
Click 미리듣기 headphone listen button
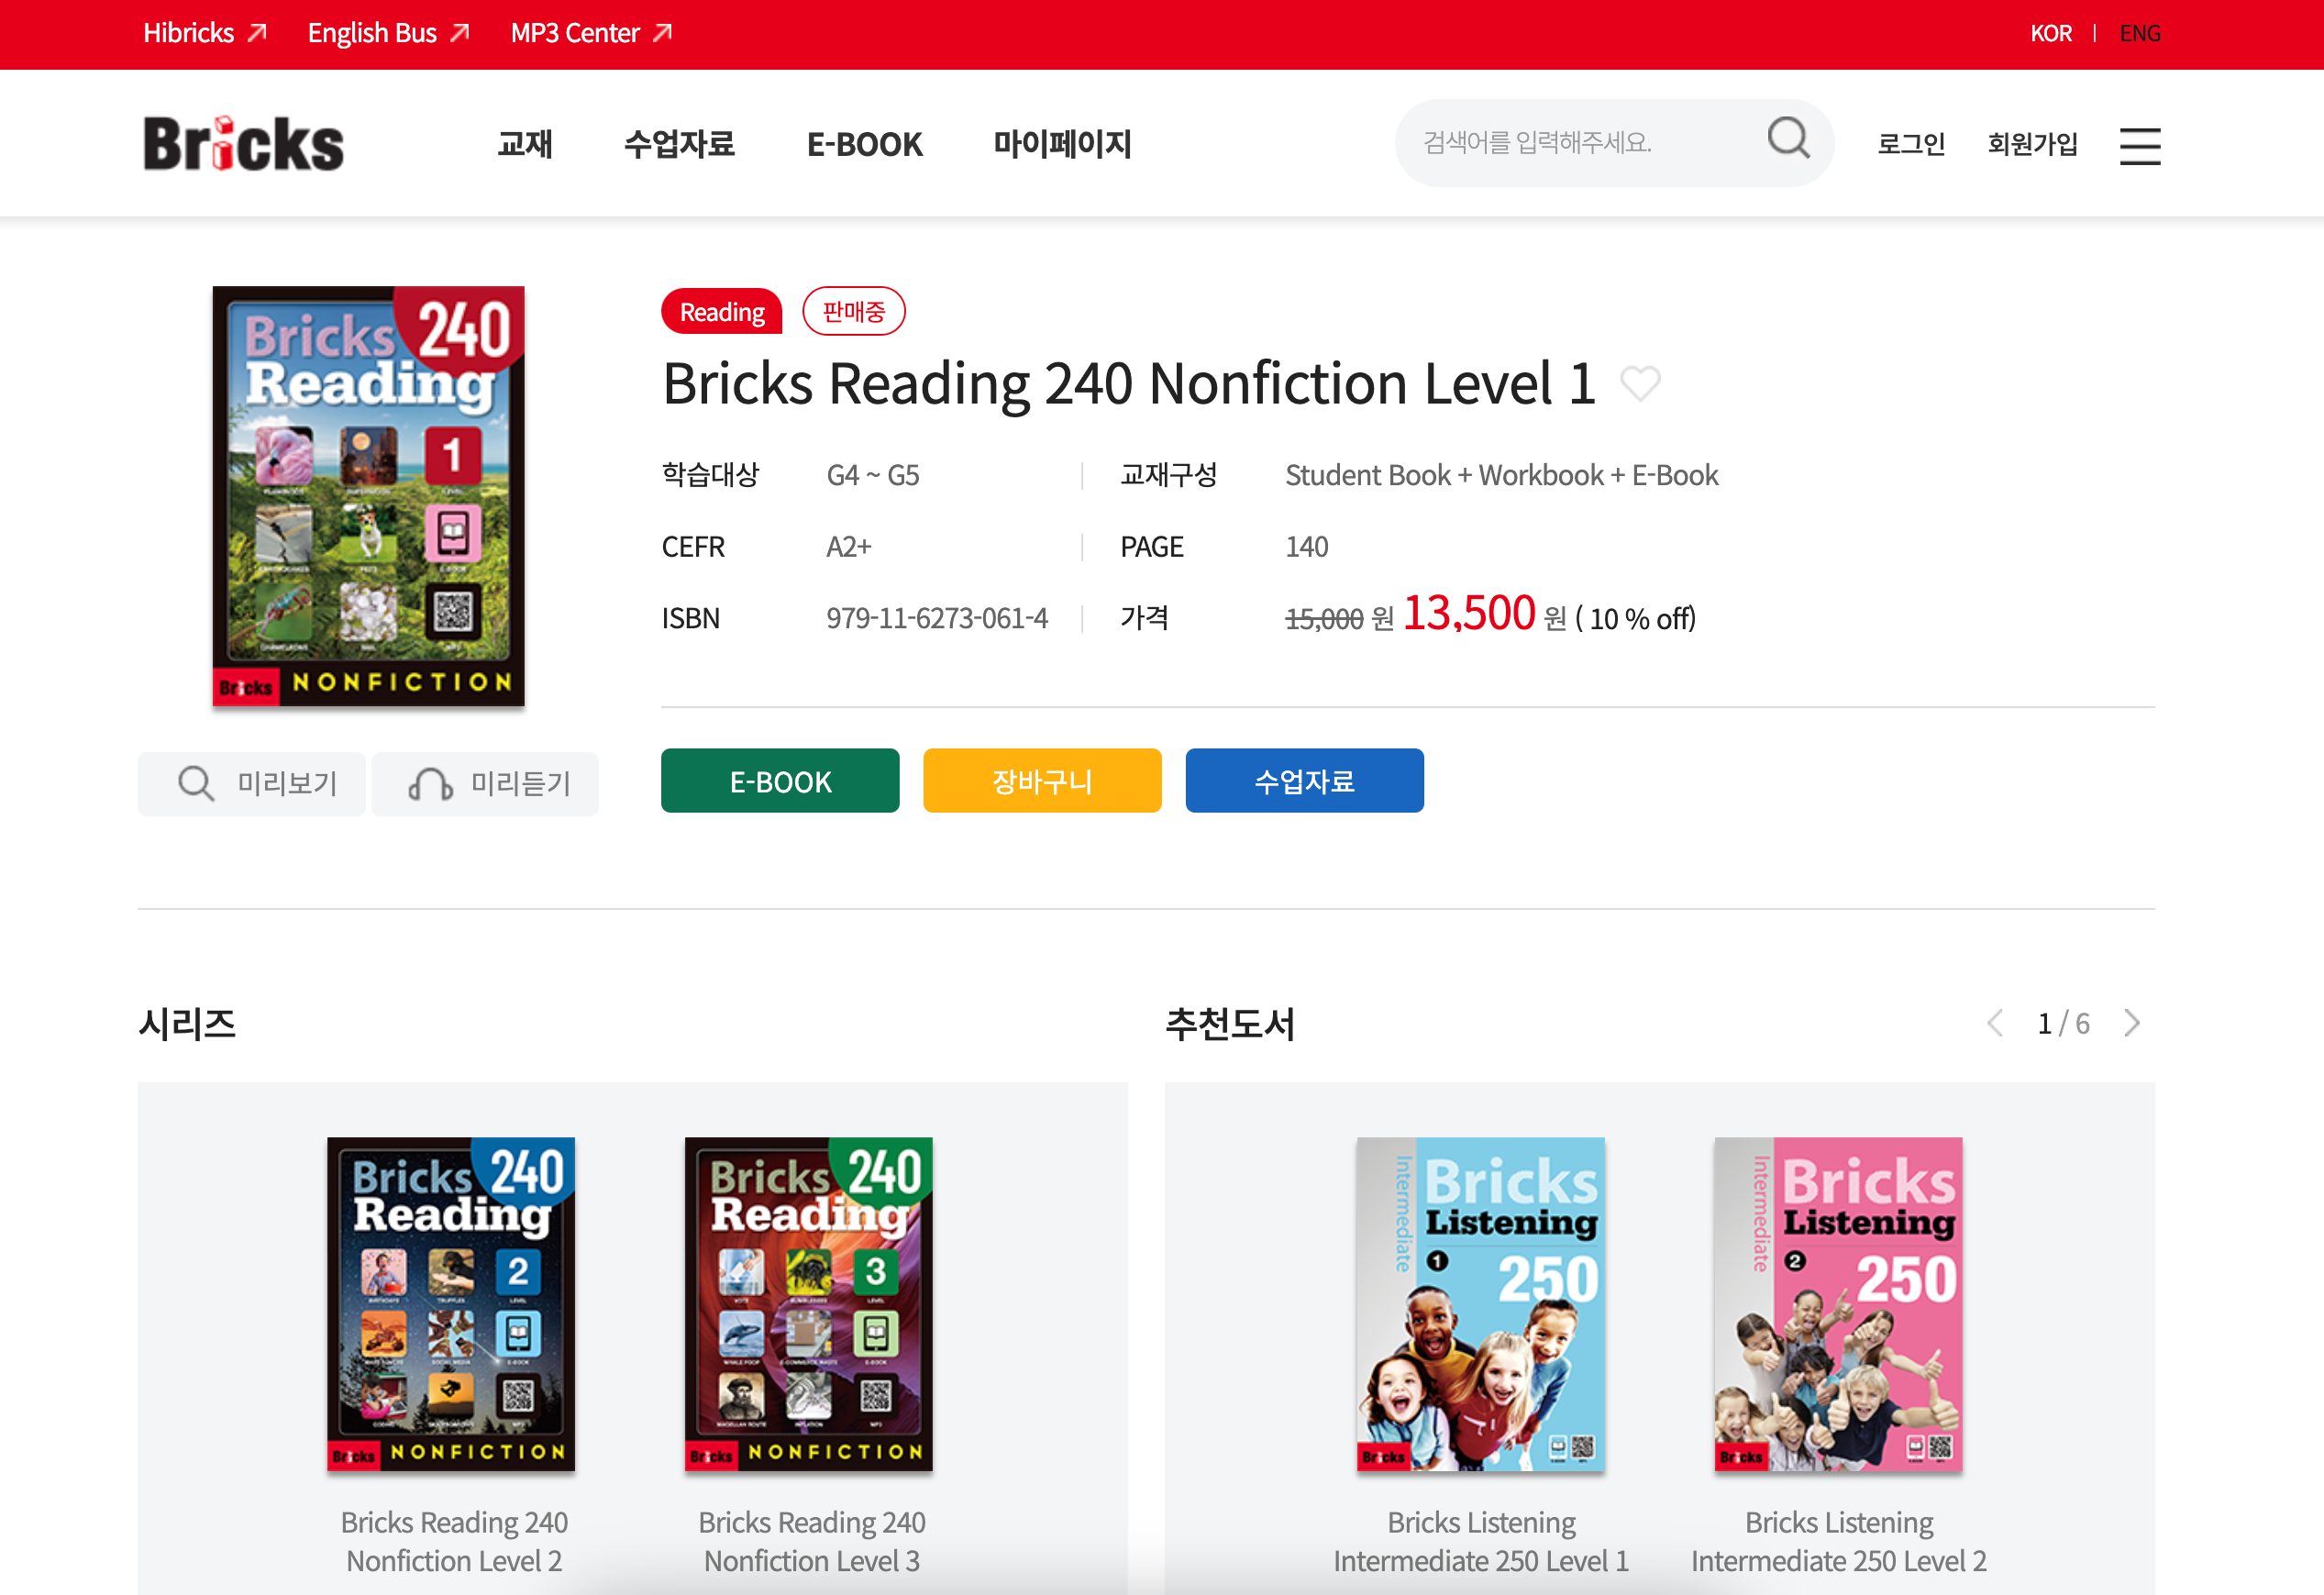(485, 783)
